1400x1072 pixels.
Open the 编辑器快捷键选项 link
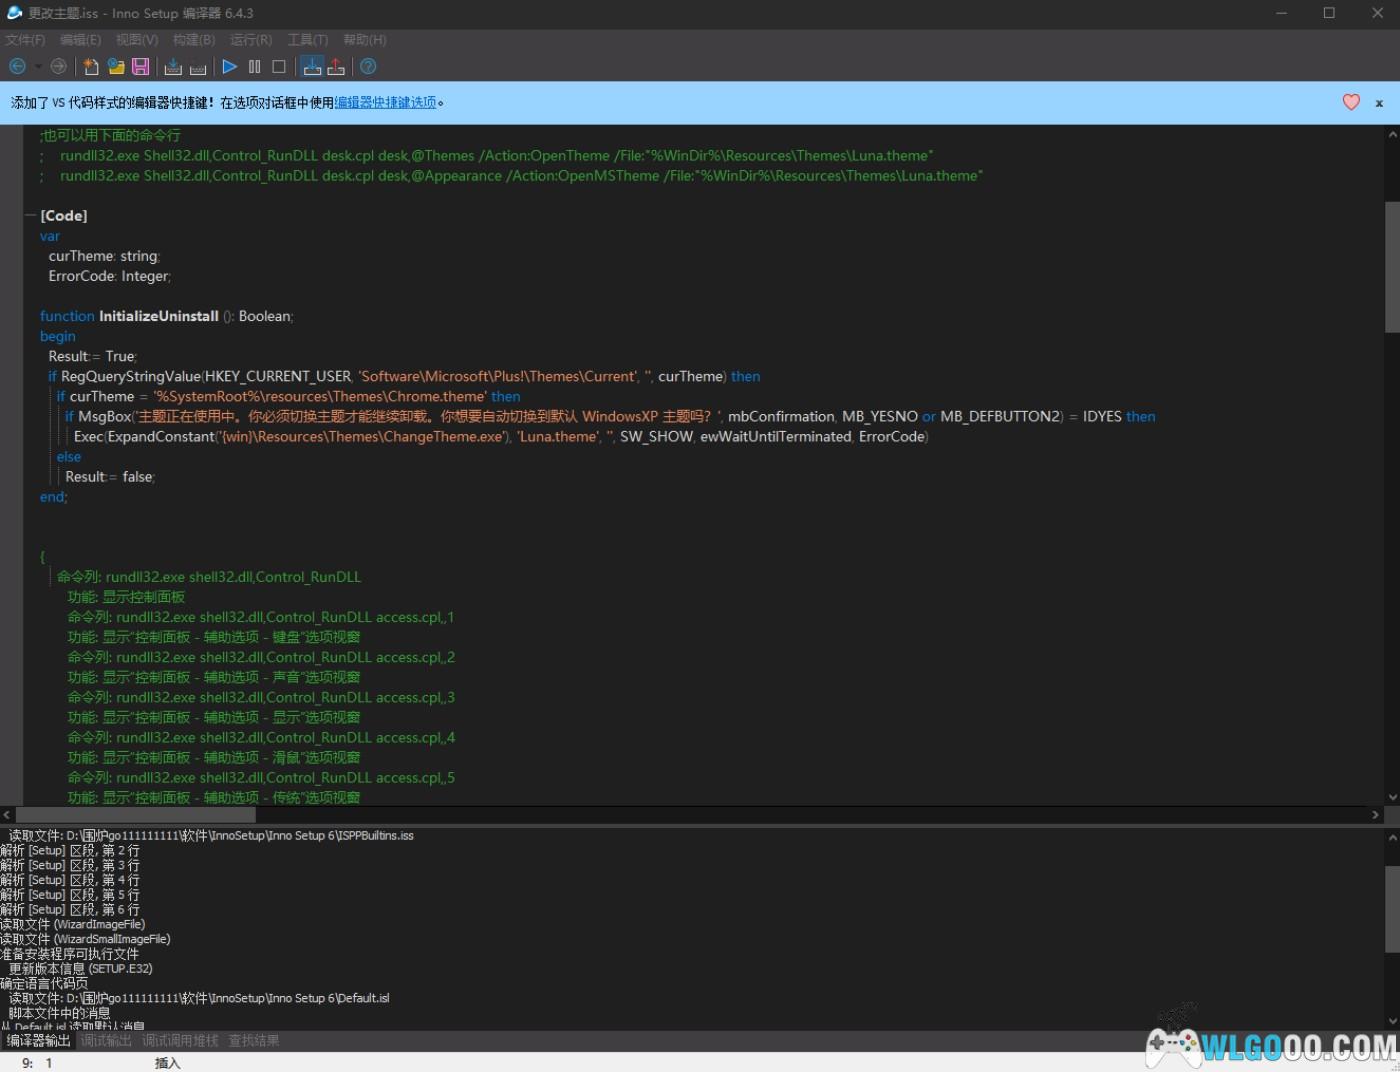(385, 103)
